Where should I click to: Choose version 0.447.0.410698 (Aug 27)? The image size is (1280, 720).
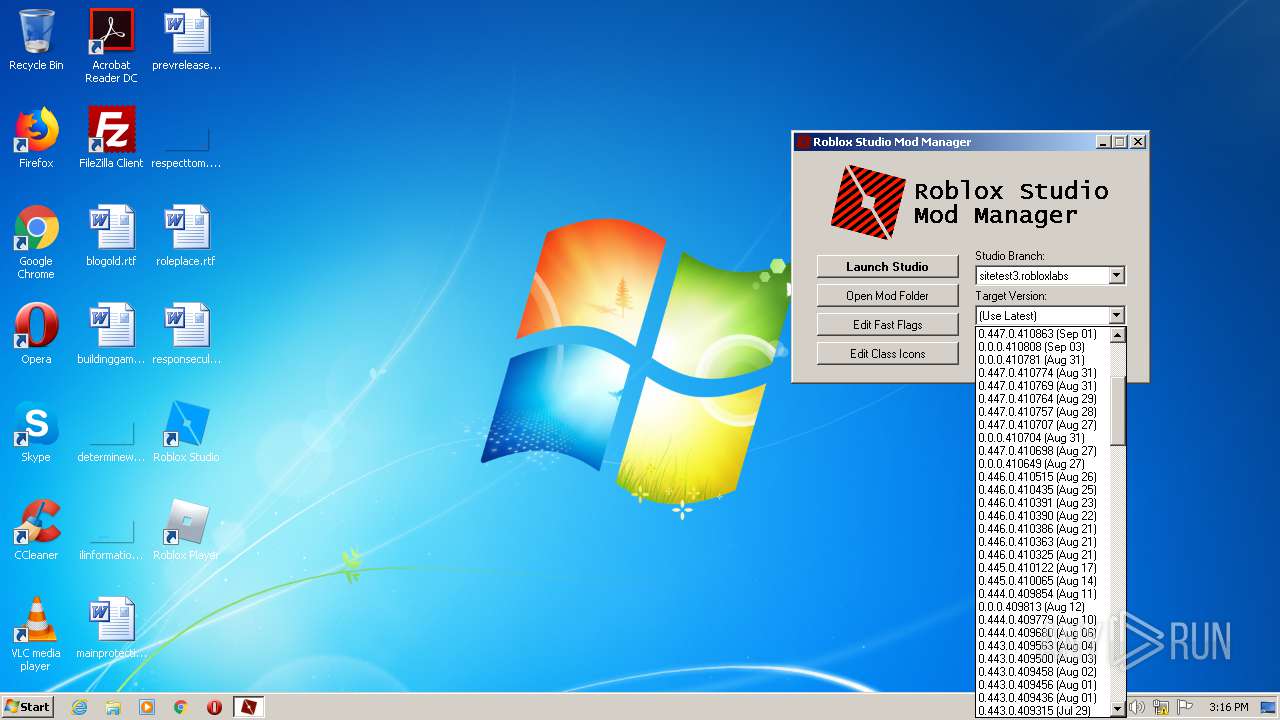pos(1043,451)
